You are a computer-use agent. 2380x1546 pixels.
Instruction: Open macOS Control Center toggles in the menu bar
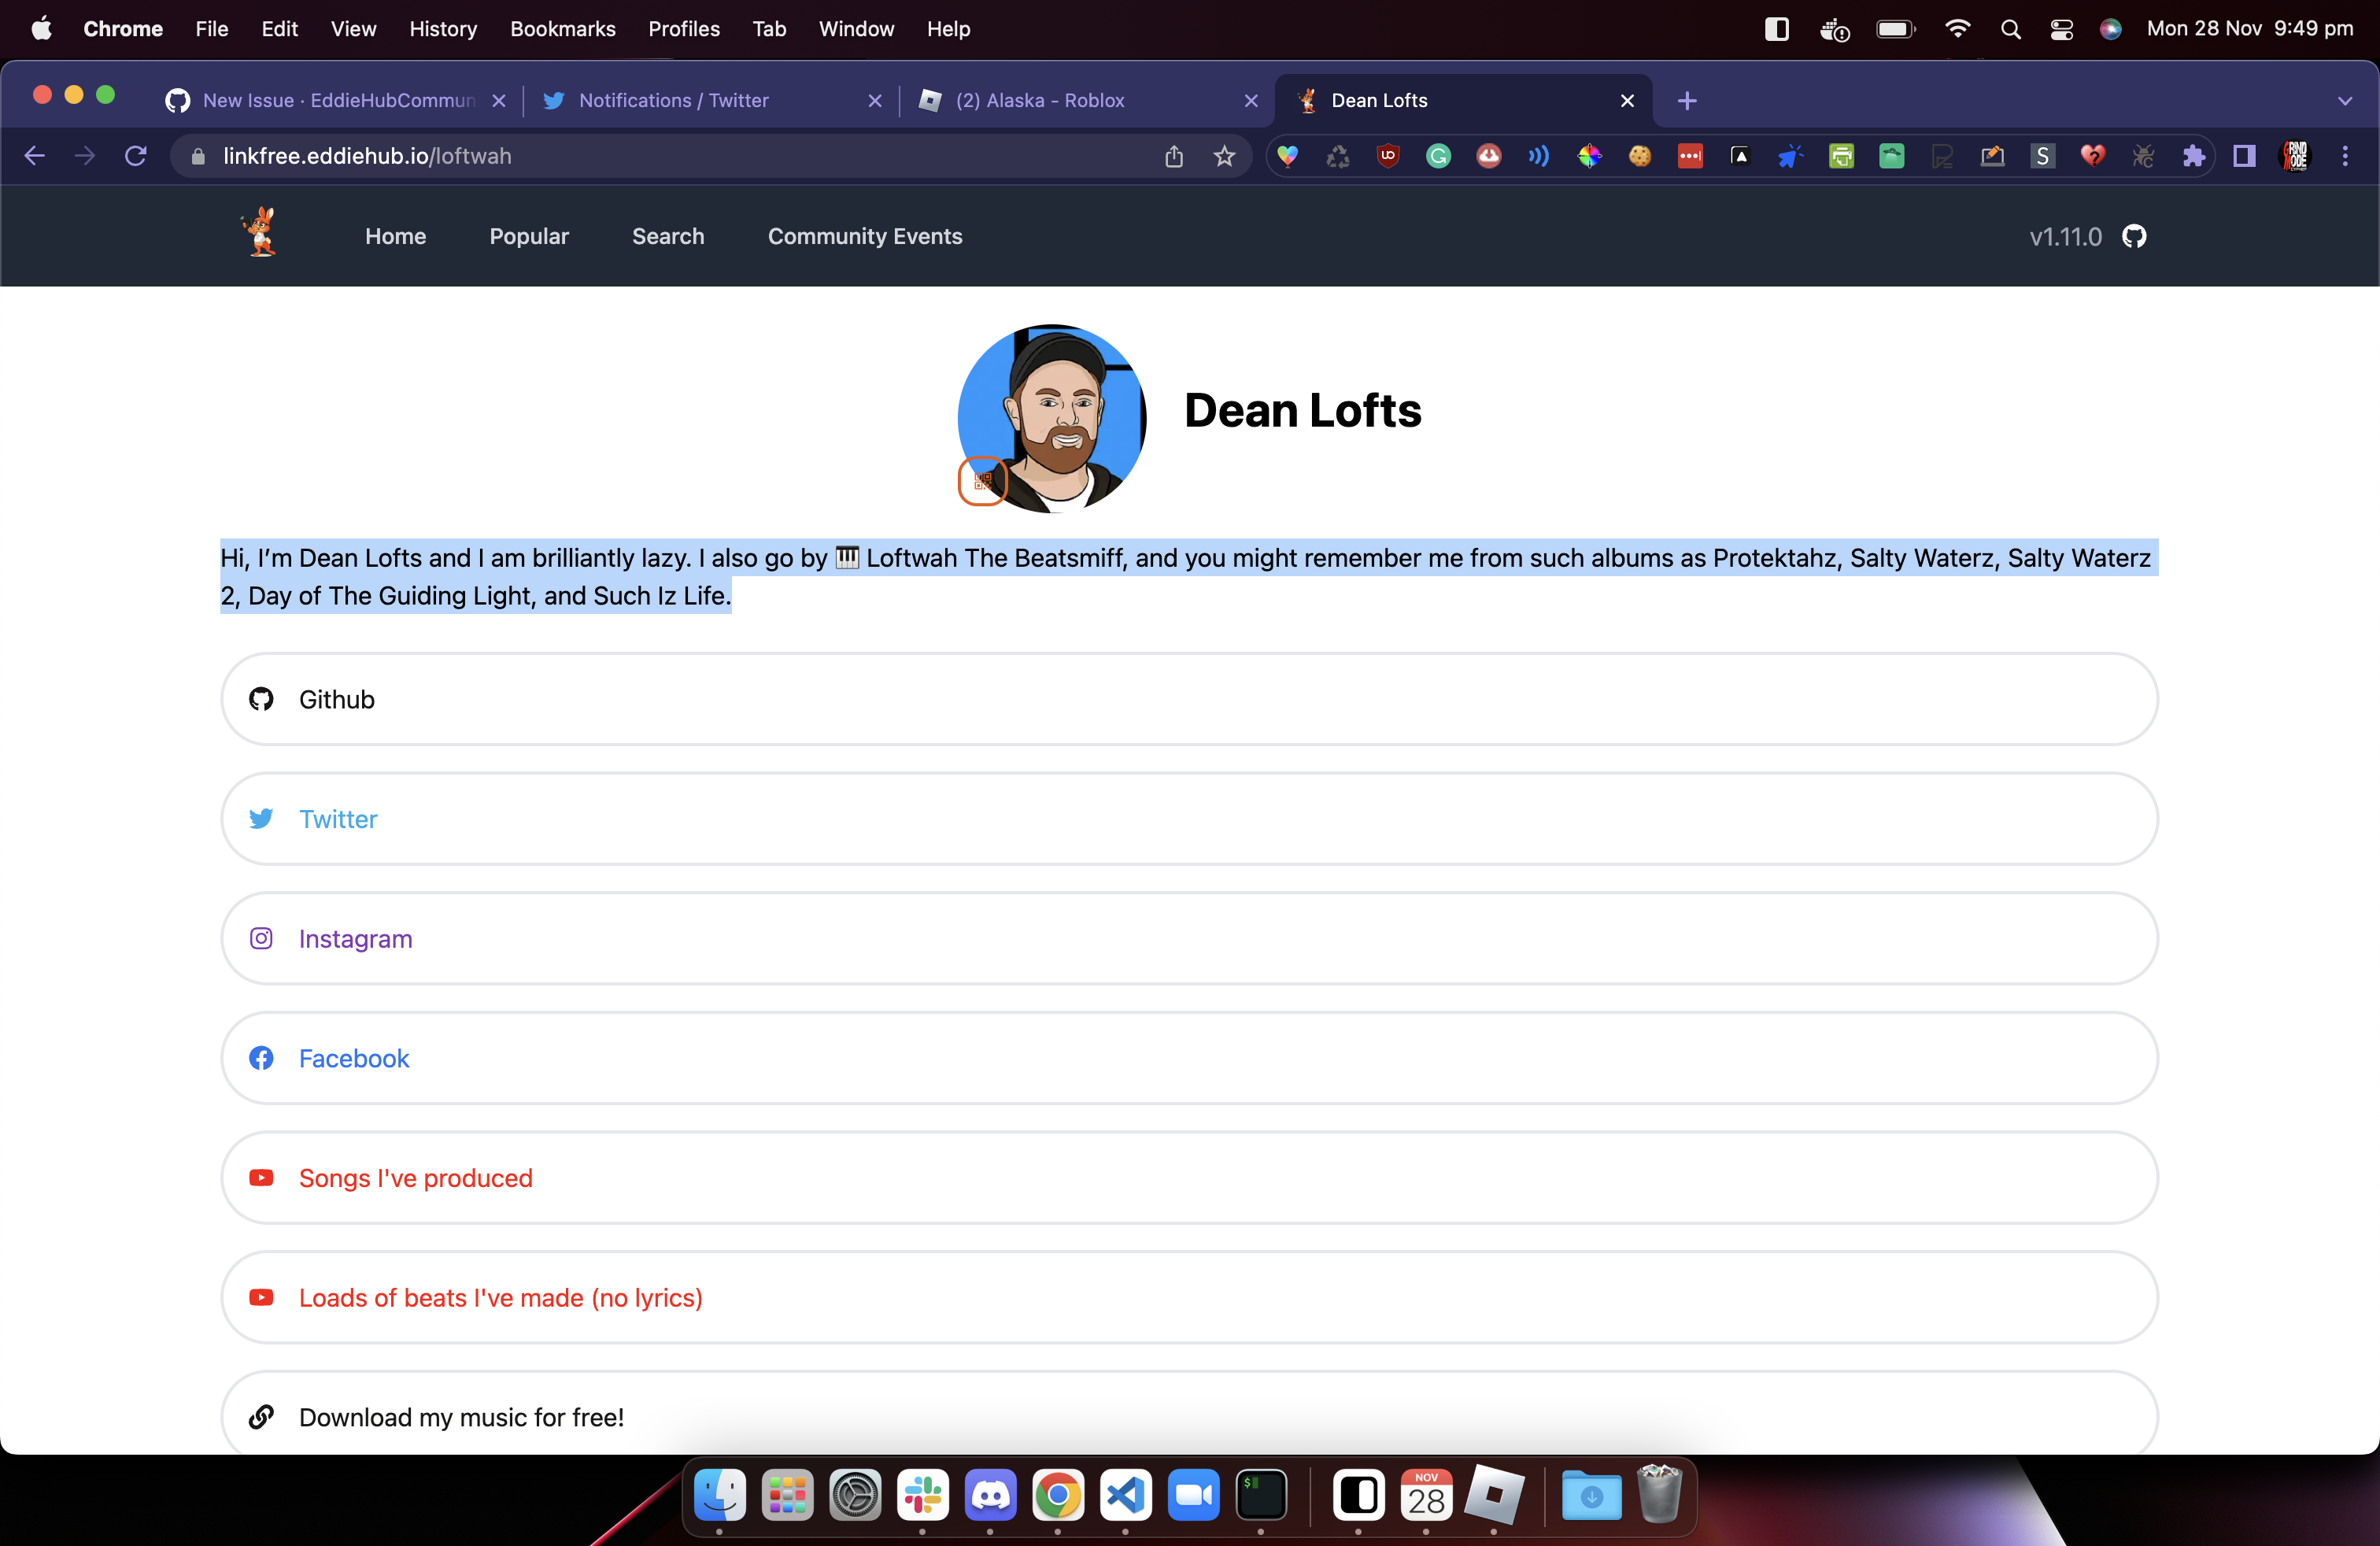tap(2061, 29)
